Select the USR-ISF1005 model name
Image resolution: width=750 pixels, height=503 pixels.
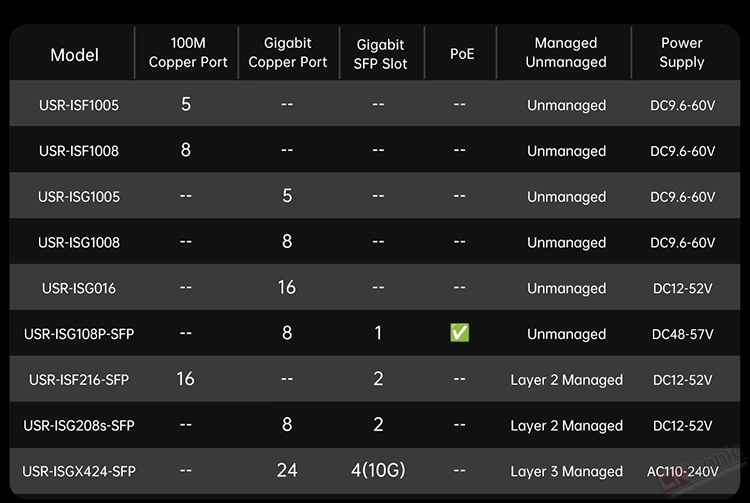pyautogui.click(x=79, y=105)
